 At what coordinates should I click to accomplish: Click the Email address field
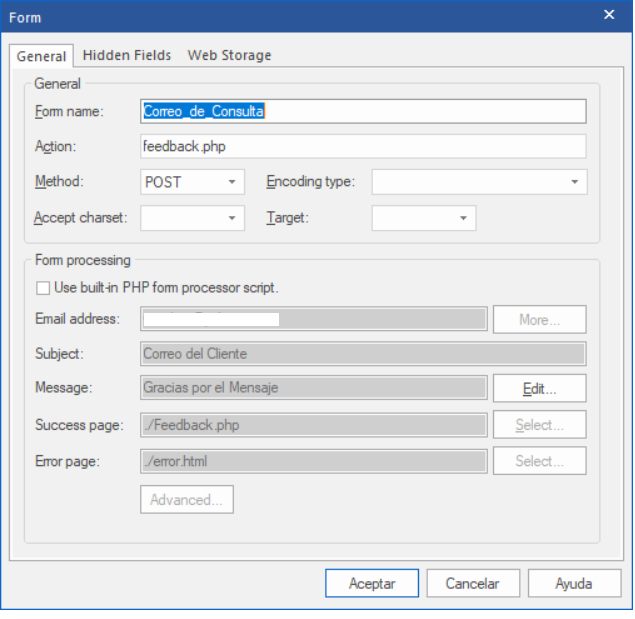tap(314, 319)
